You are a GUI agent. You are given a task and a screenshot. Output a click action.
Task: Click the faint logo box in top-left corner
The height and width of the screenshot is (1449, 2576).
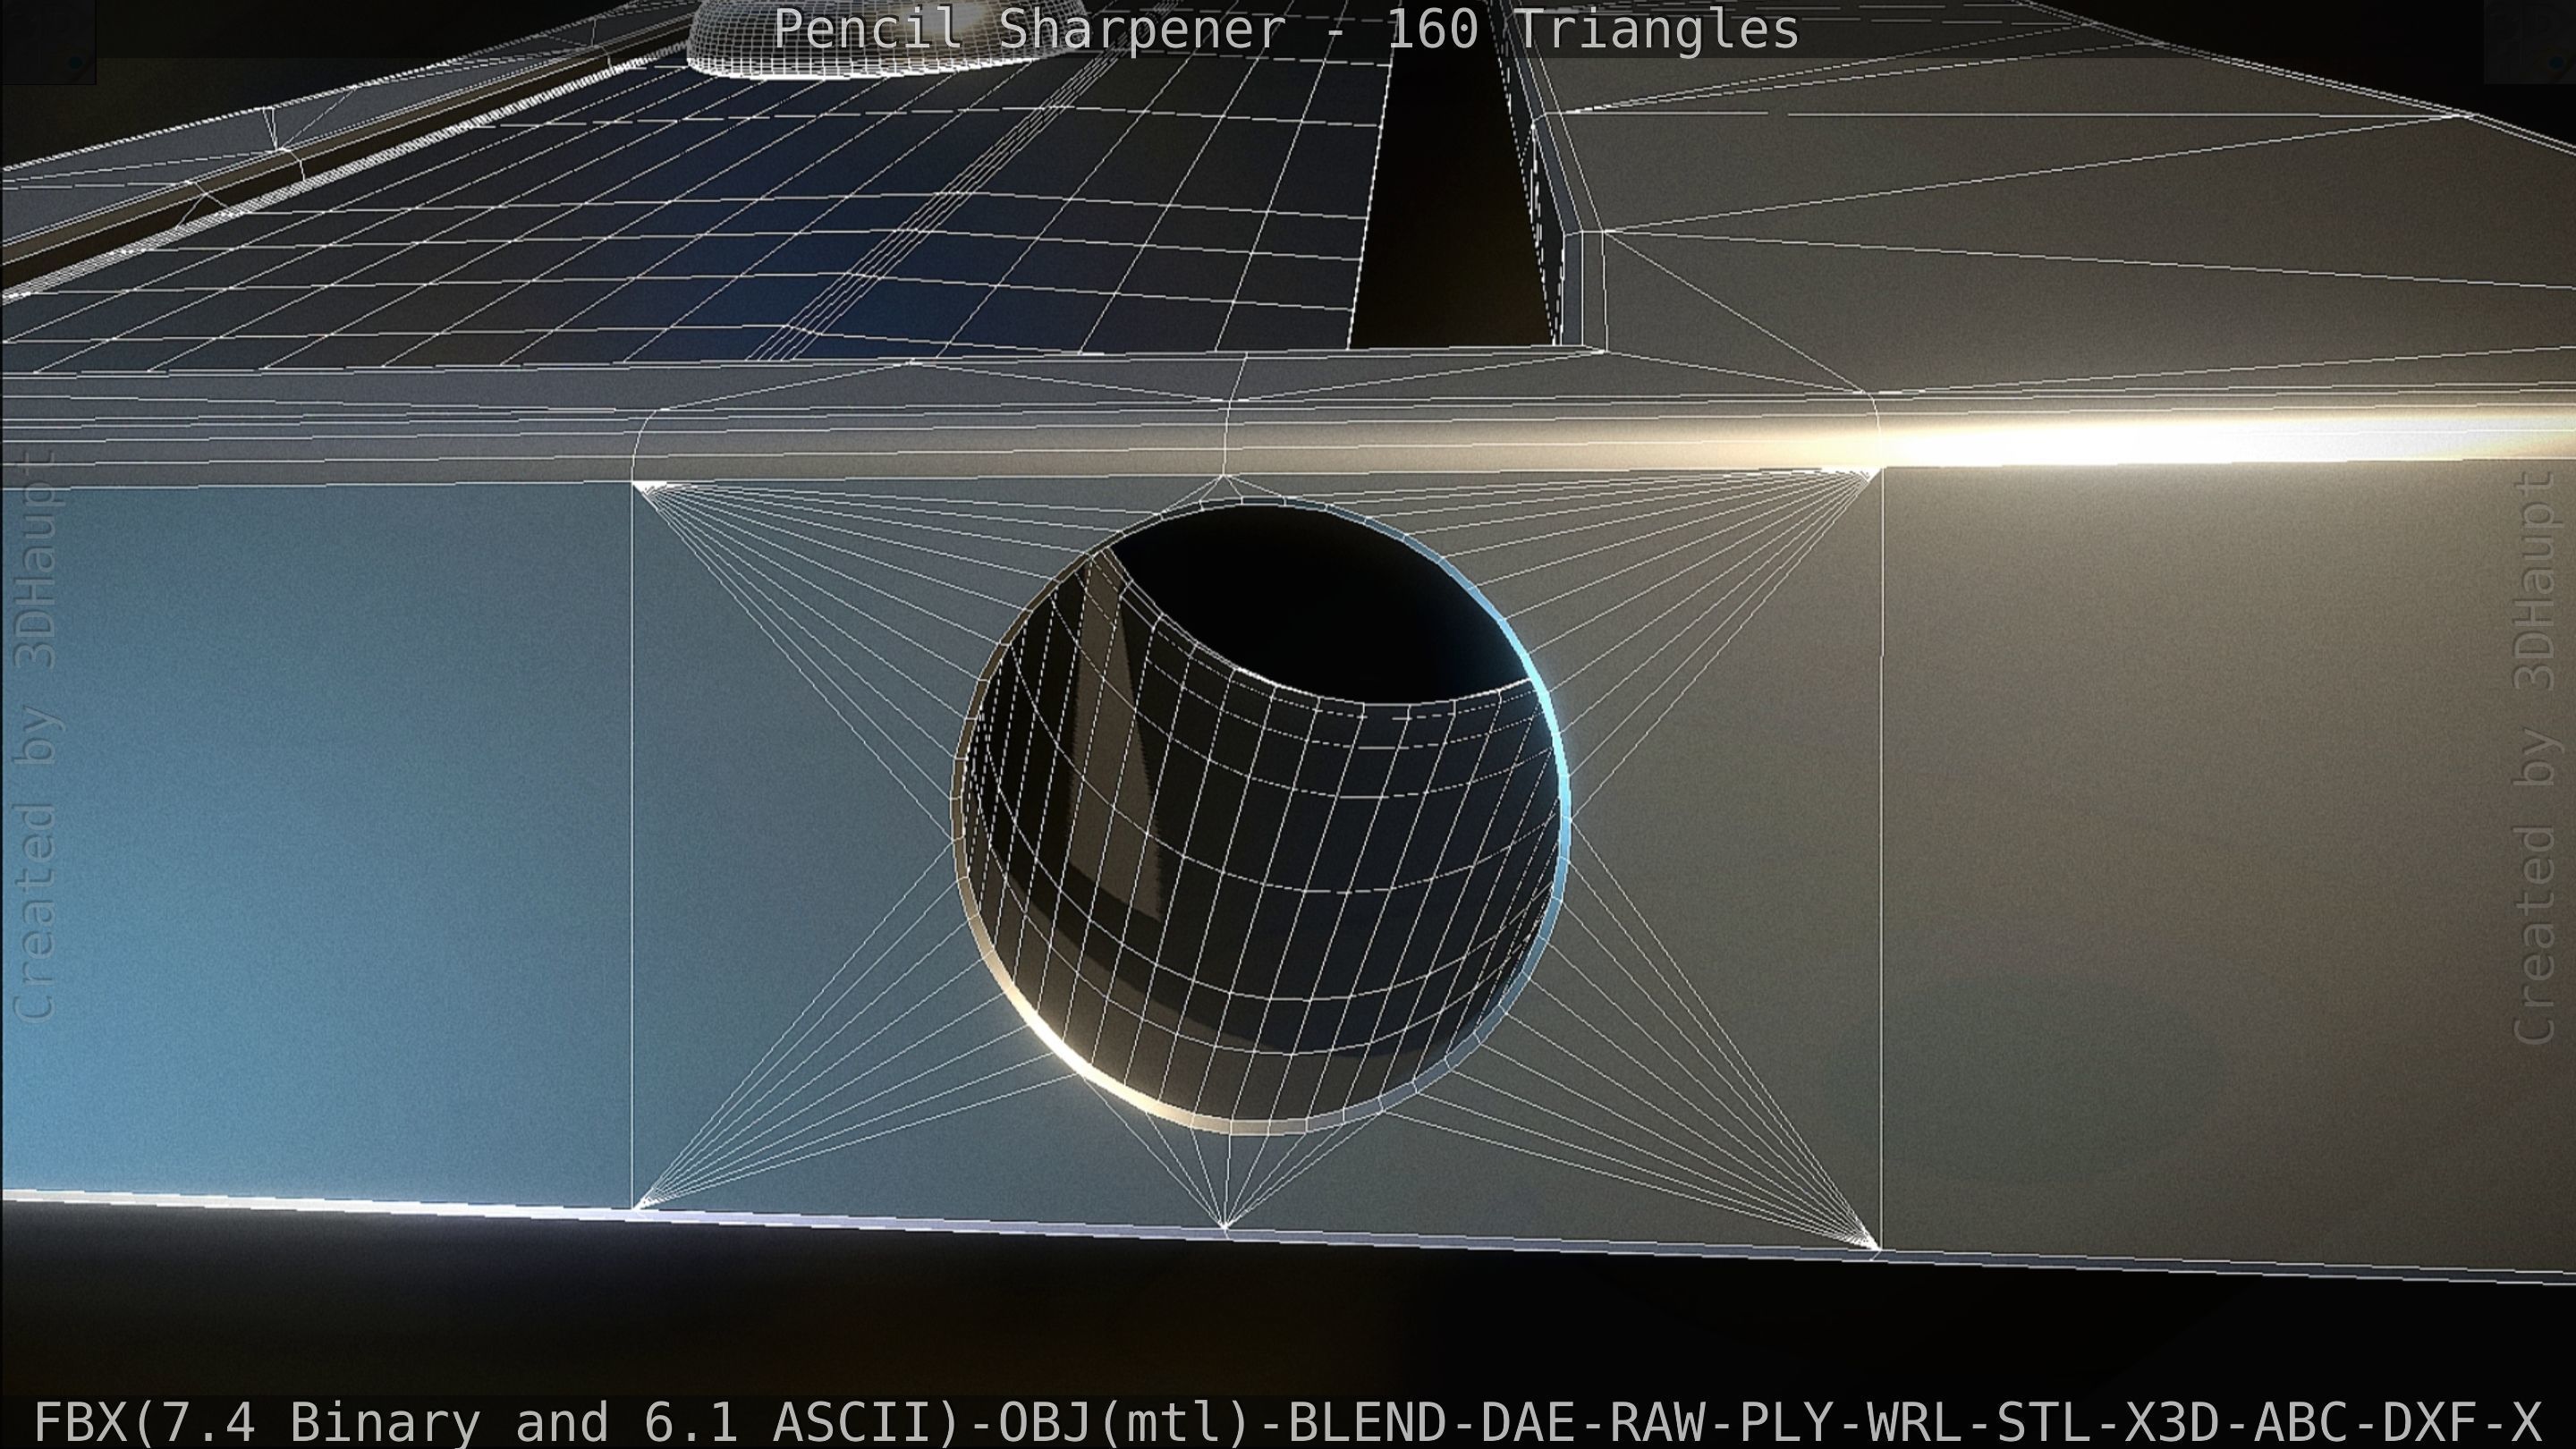47,42
